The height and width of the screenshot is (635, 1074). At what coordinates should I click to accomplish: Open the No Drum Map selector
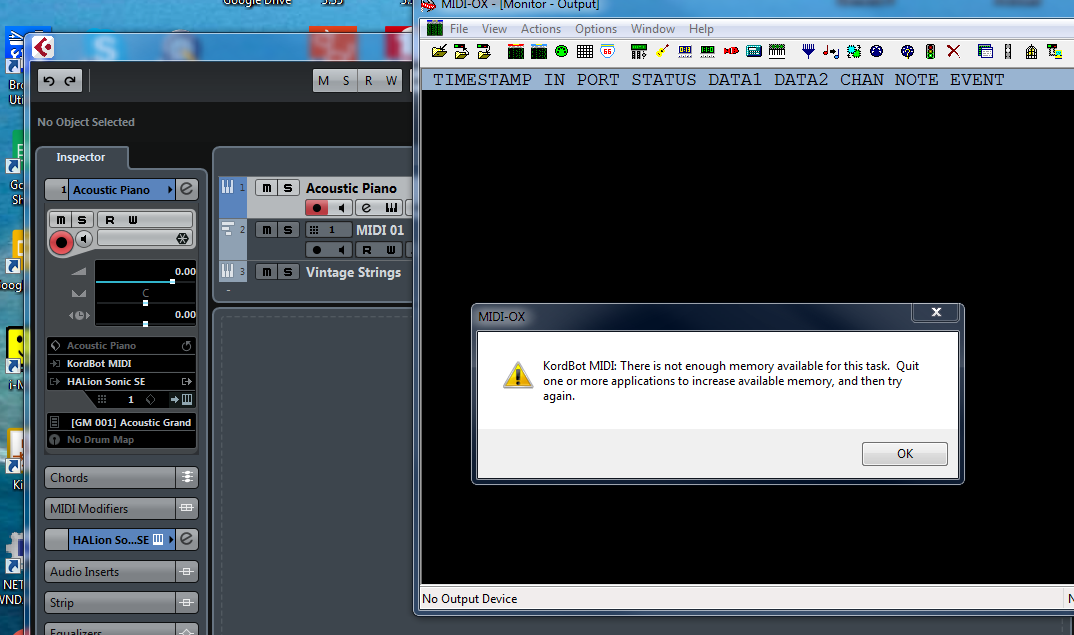[x=121, y=440]
